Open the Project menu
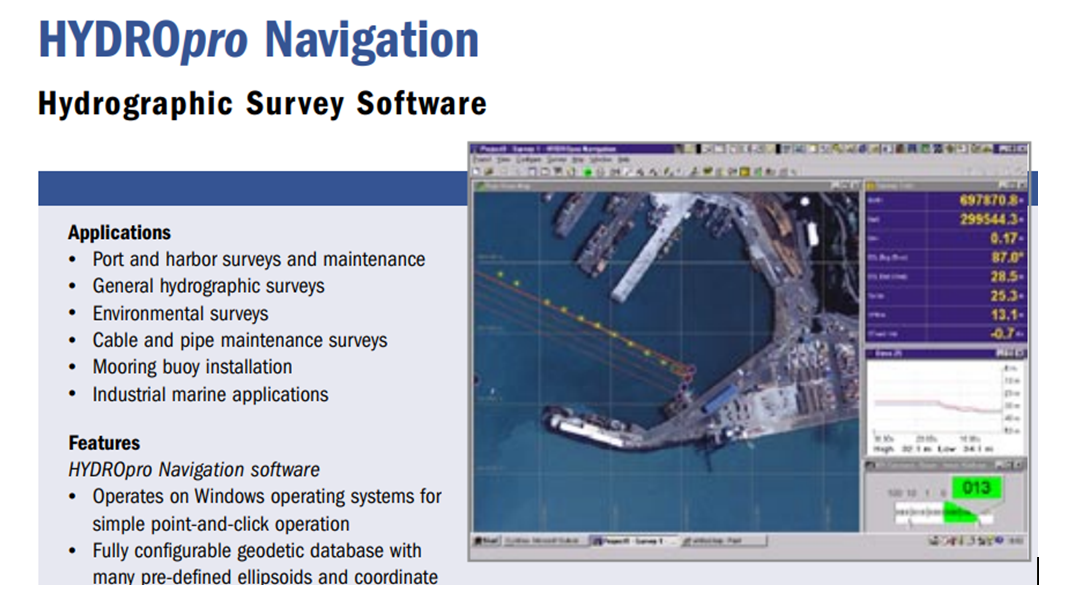The image size is (1086, 612). coord(481,160)
